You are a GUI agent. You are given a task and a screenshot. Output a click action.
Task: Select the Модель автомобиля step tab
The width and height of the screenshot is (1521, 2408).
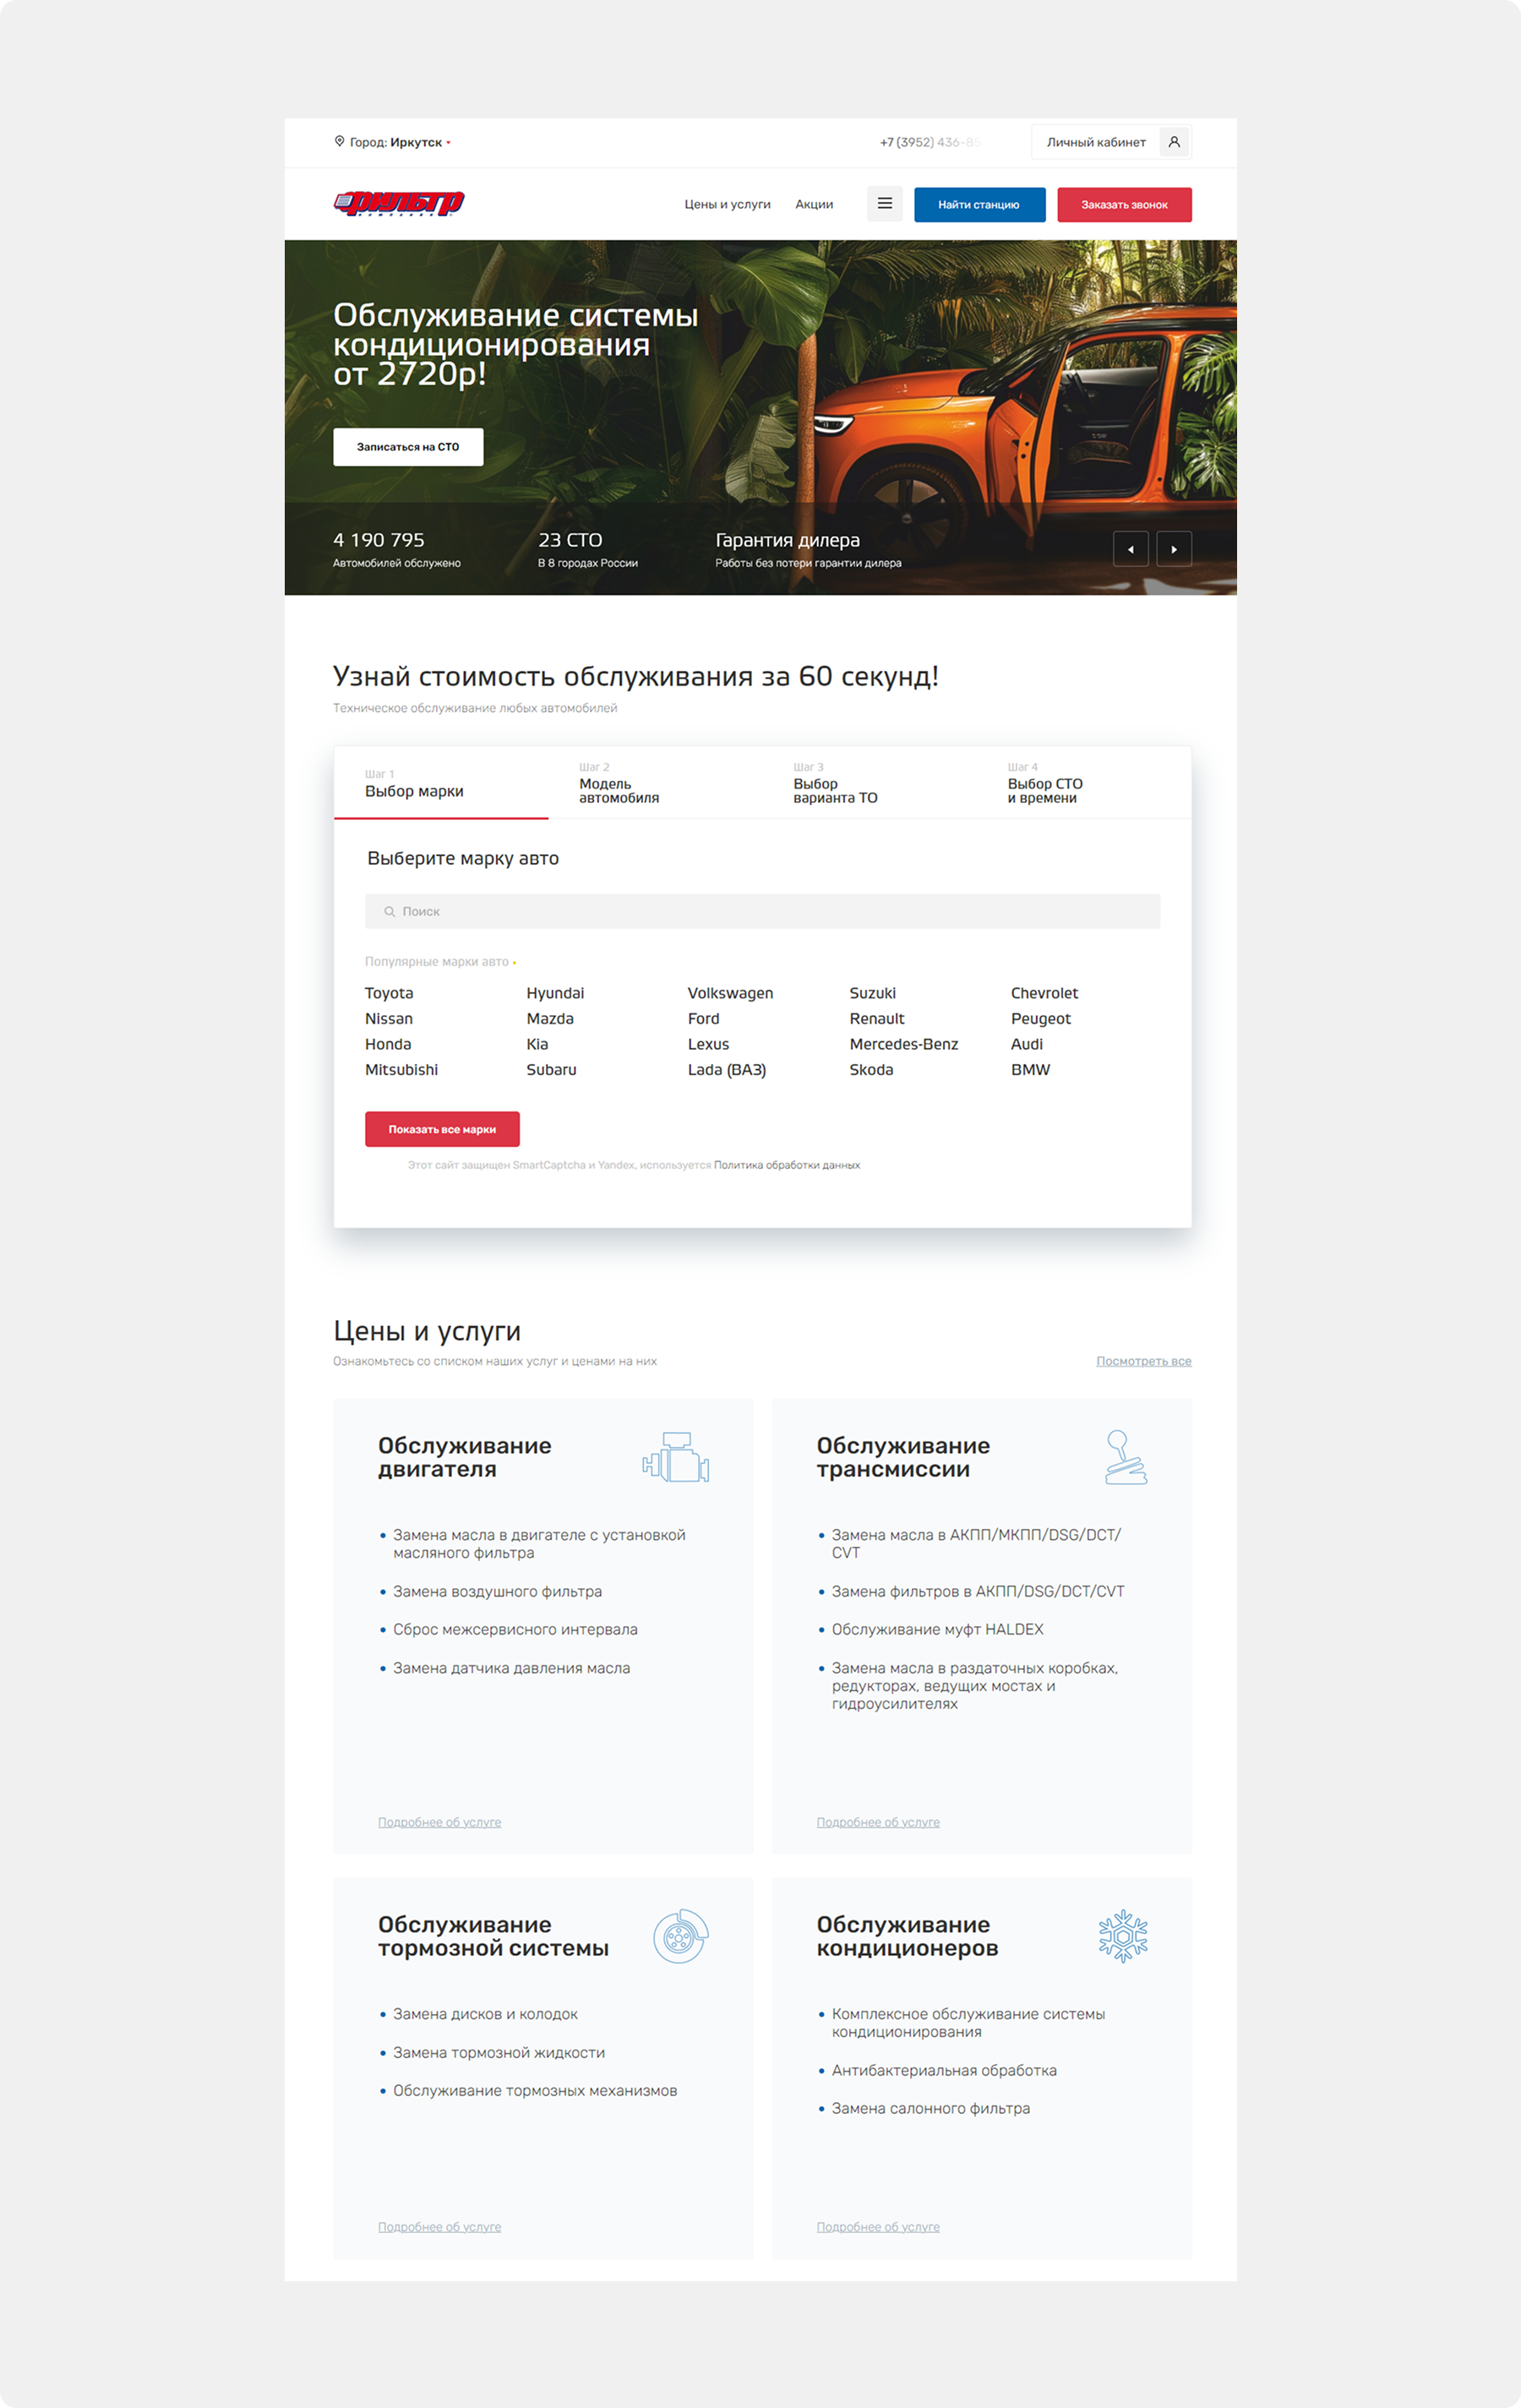[x=655, y=783]
